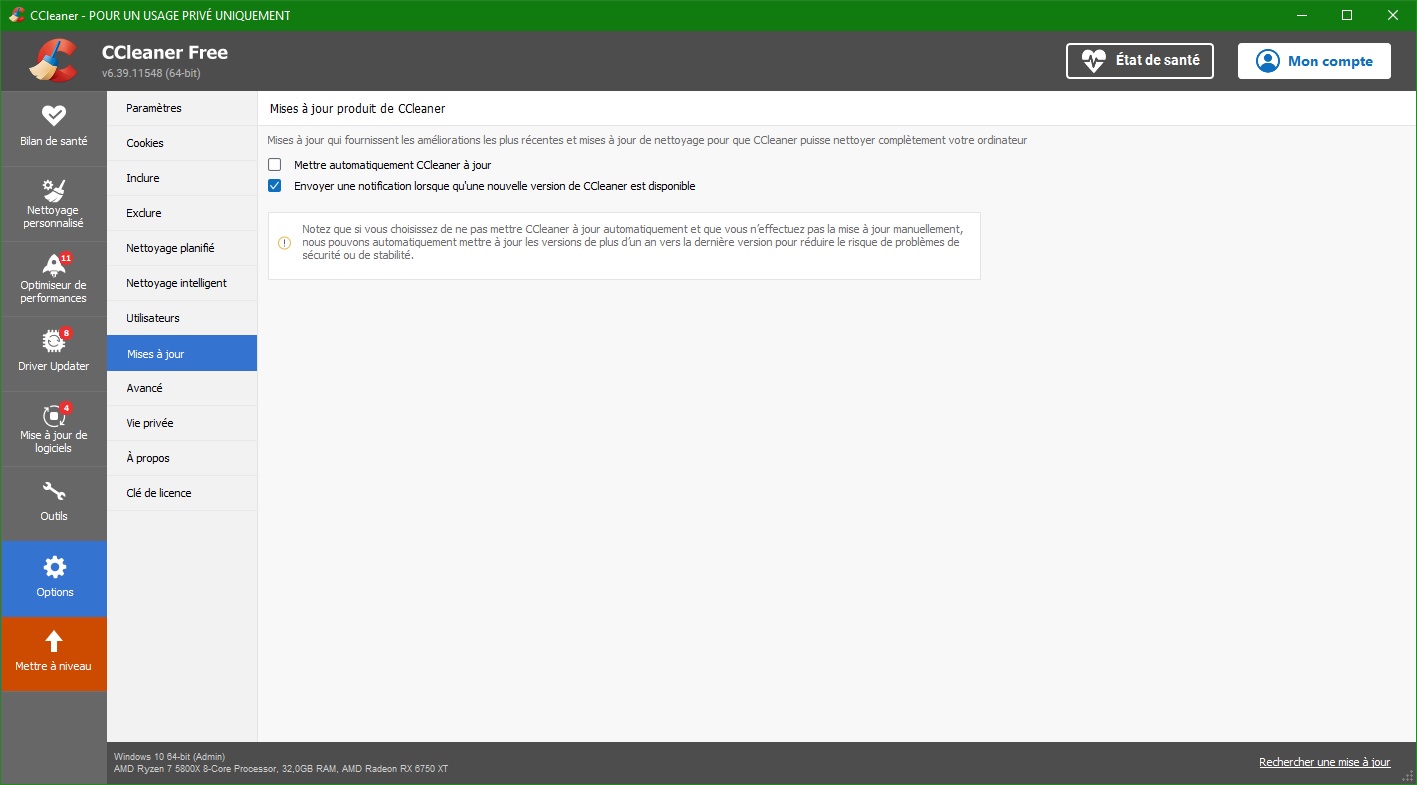
Task: Click the CCleaner logo in the header
Action: click(x=53, y=61)
